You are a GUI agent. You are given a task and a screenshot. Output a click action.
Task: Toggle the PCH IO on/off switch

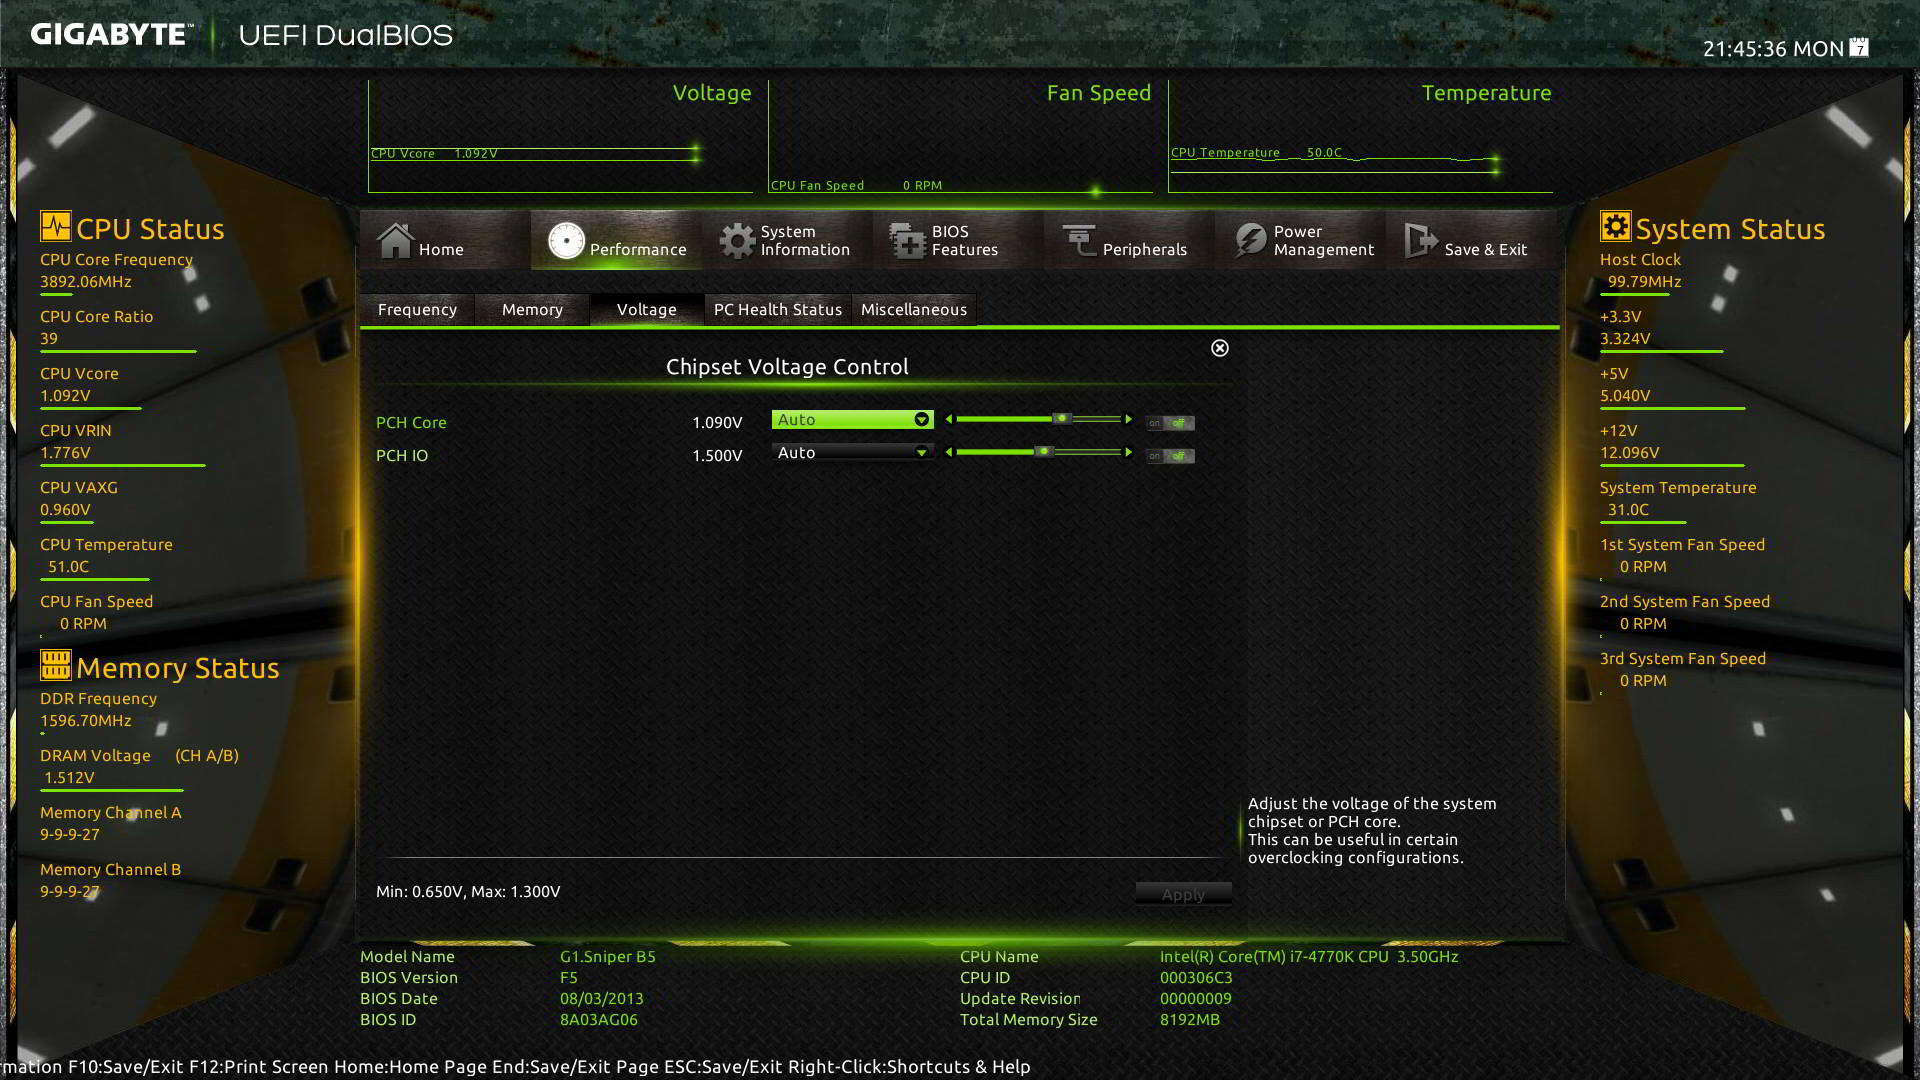1170,456
